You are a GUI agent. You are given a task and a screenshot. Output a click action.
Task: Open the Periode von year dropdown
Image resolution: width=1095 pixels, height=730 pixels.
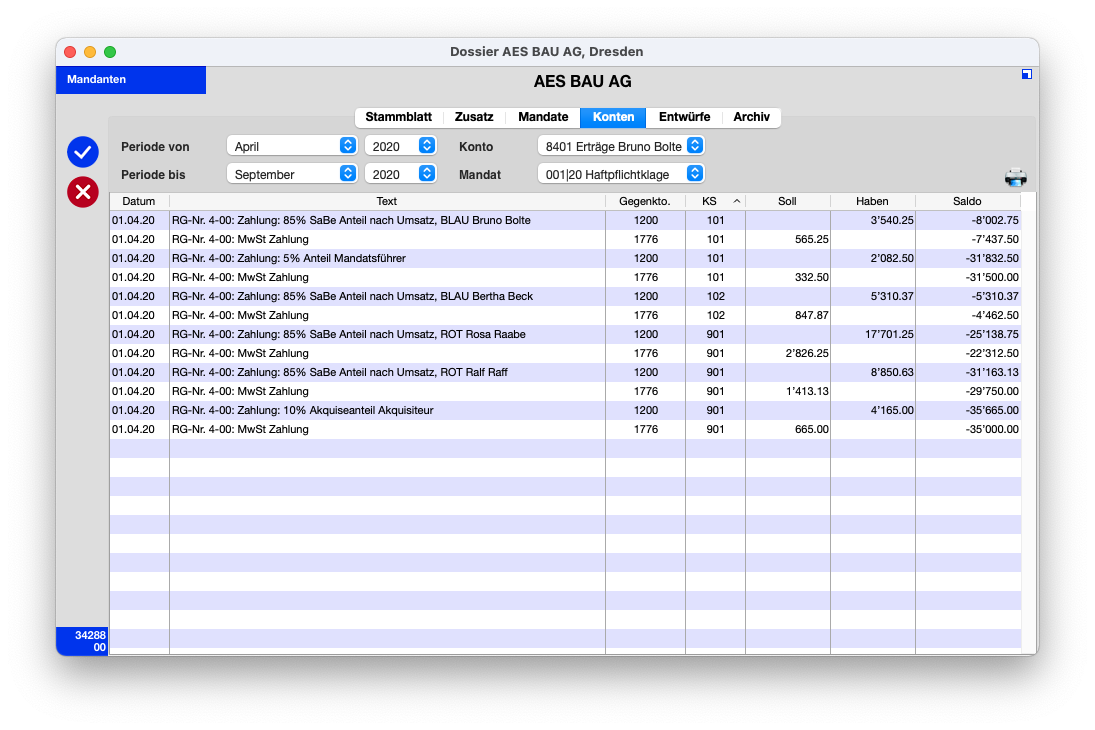(x=401, y=146)
